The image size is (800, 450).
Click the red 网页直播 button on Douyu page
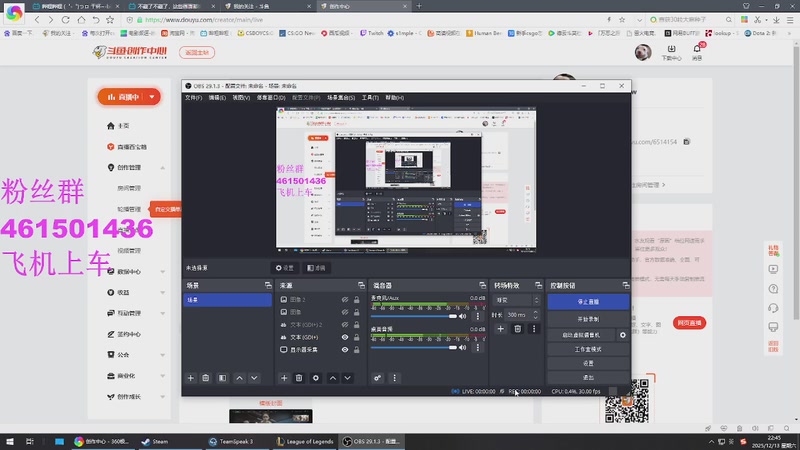click(689, 323)
